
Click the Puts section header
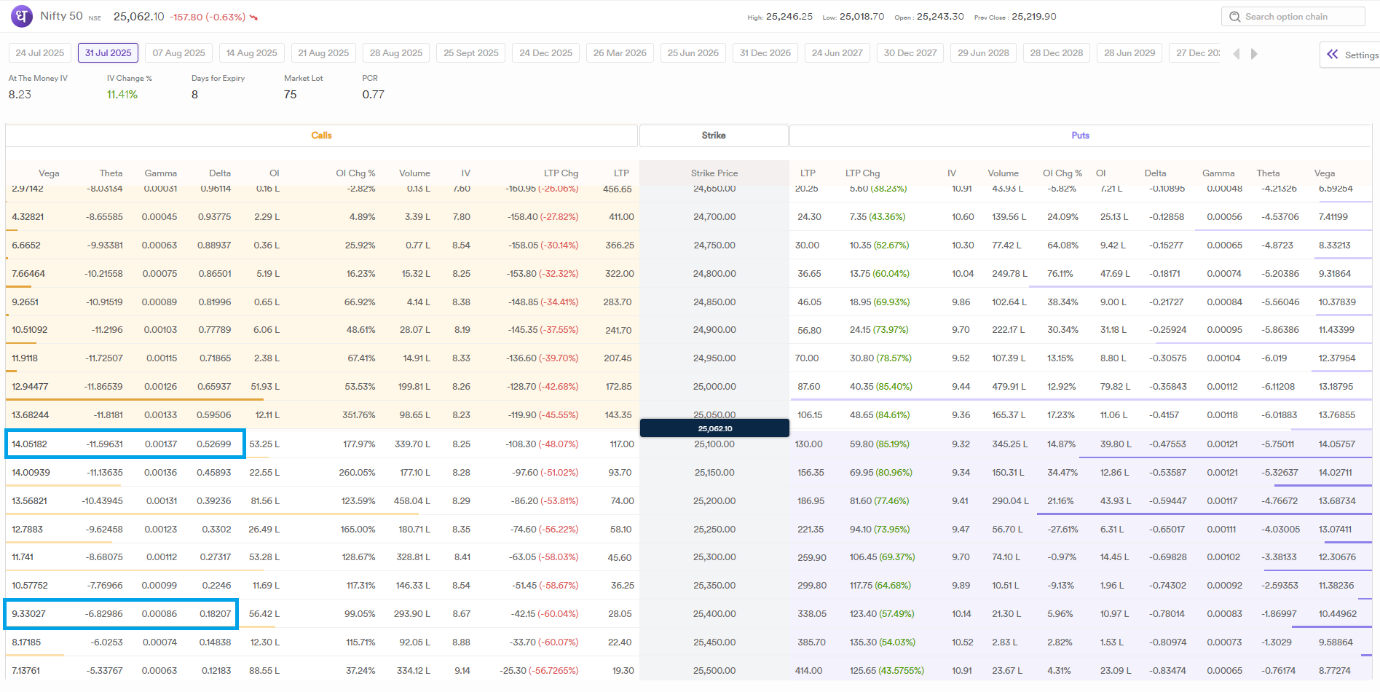click(1080, 135)
